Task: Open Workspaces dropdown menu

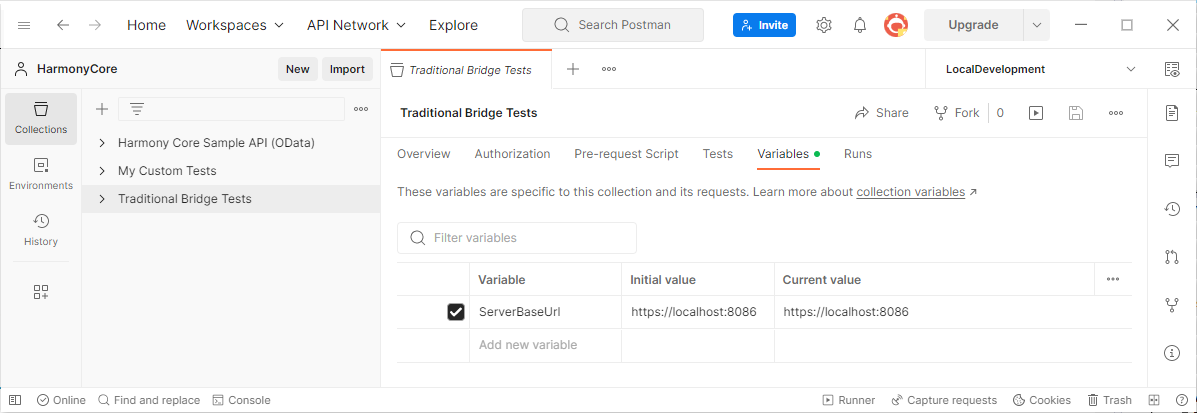Action: coord(235,25)
